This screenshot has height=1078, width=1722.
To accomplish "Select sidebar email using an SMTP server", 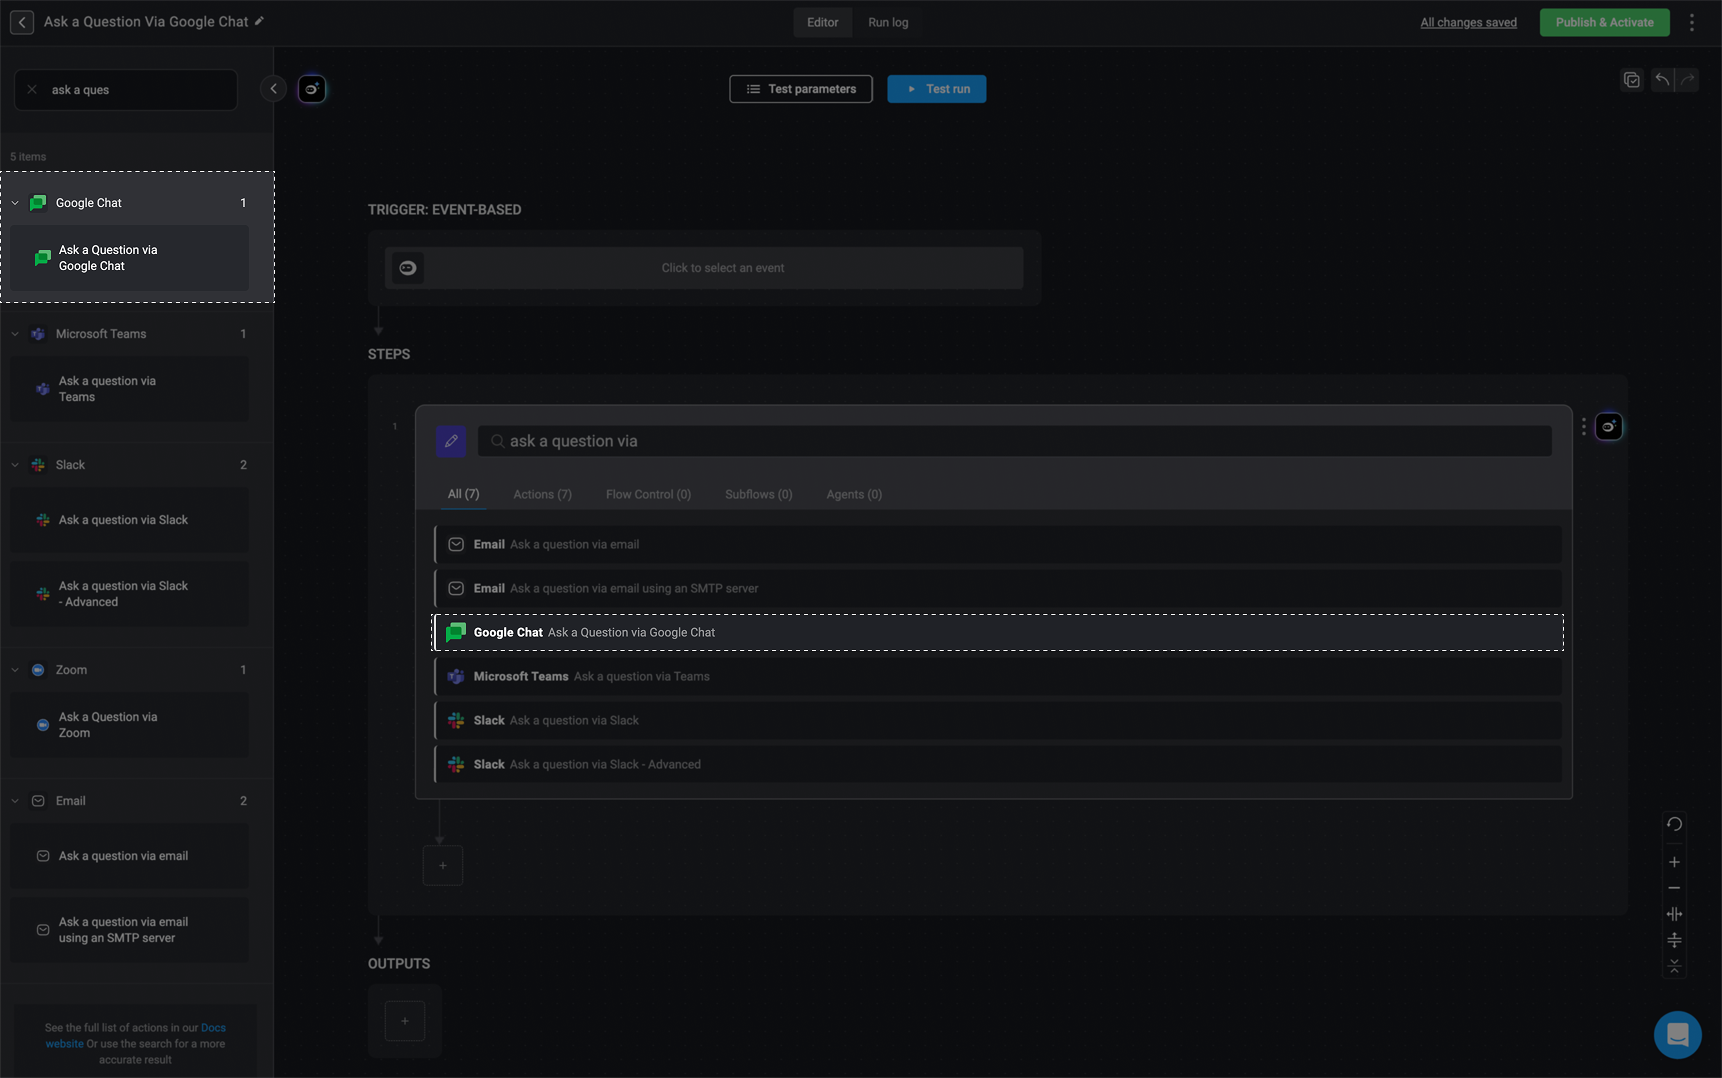I will pos(130,930).
